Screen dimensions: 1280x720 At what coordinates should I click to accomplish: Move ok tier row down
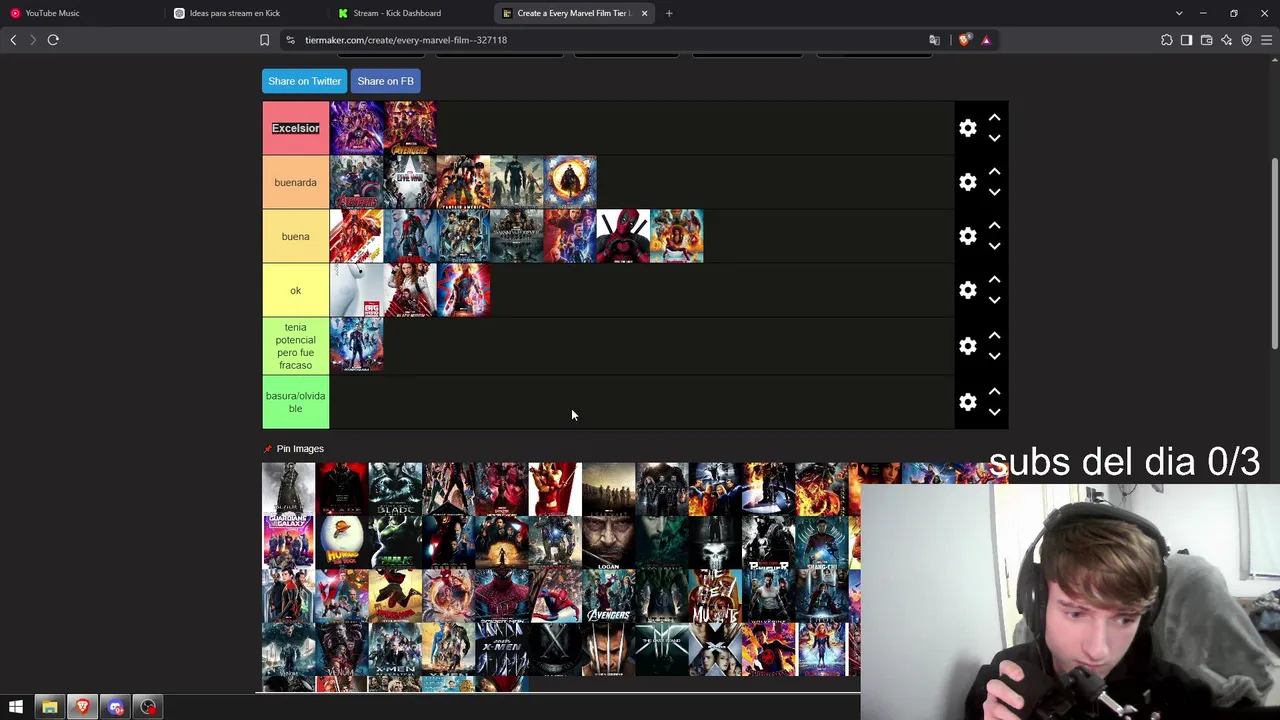coord(994,300)
